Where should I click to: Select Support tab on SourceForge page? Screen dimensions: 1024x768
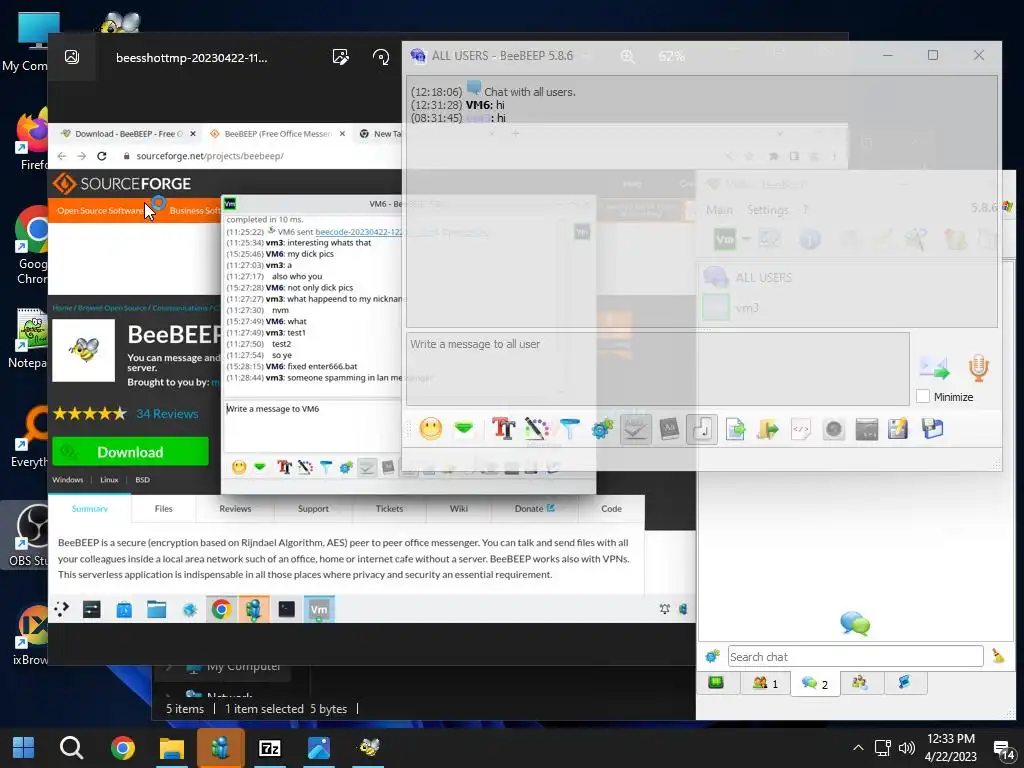pyautogui.click(x=313, y=509)
